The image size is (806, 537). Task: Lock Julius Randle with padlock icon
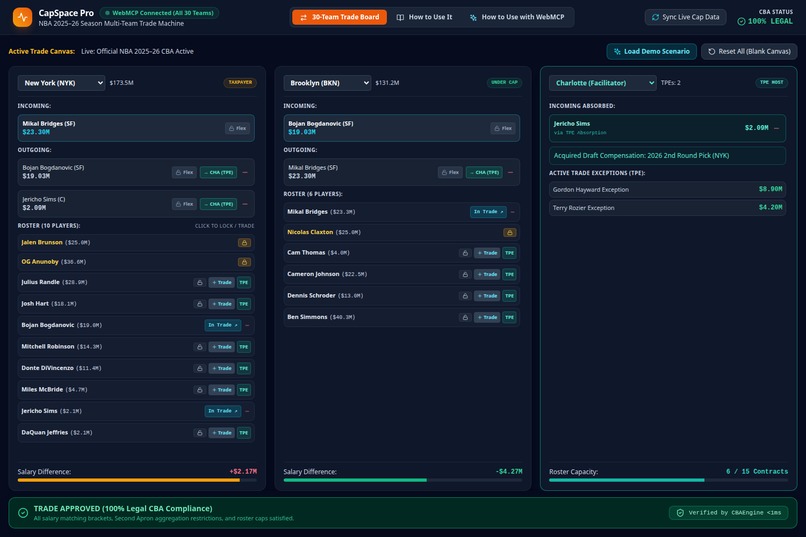[200, 283]
